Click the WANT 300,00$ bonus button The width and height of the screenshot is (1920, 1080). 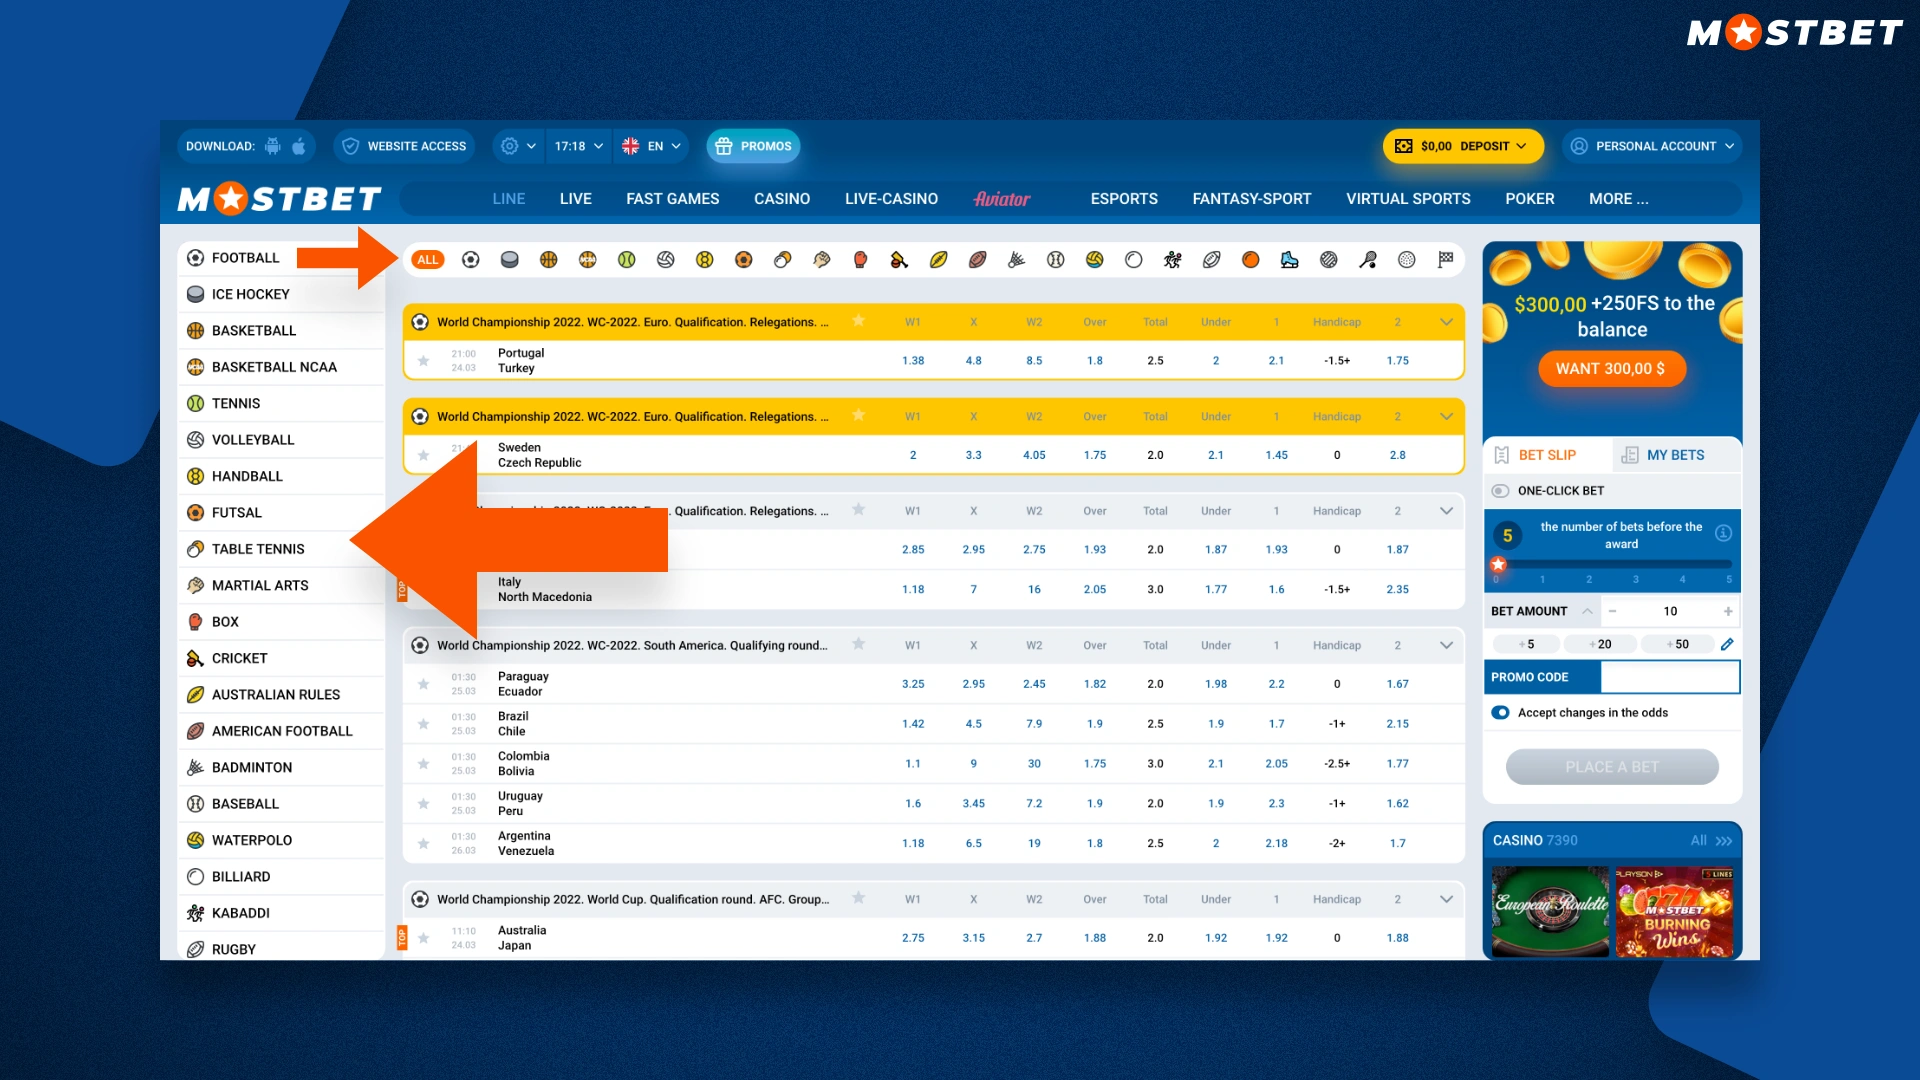click(1611, 368)
